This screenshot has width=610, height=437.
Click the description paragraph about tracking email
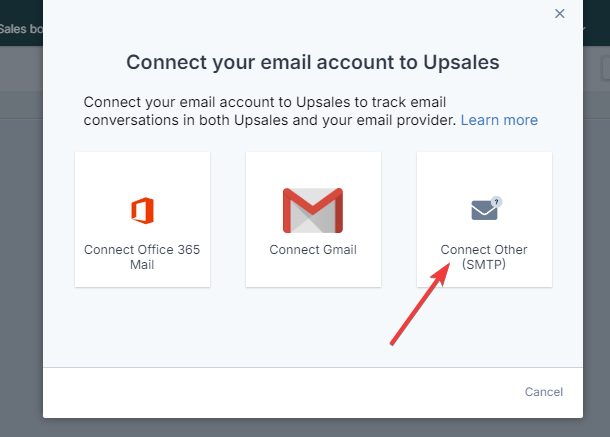coord(310,111)
